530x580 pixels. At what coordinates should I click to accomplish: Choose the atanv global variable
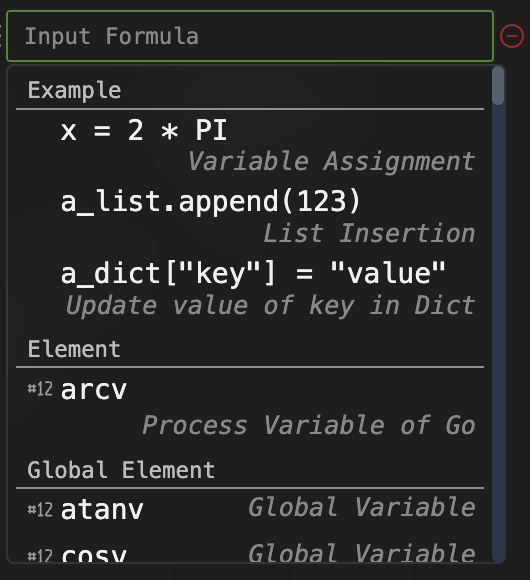click(250, 509)
